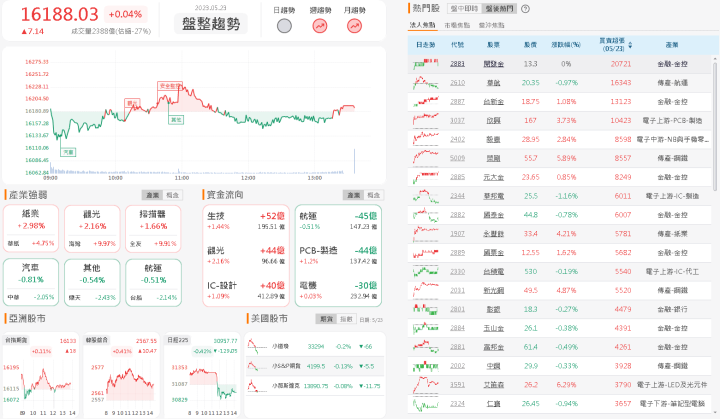Screen dimensions: 720x419
Task: Switch 熱門股 to 盤中即時 mode
Action: pyautogui.click(x=465, y=9)
